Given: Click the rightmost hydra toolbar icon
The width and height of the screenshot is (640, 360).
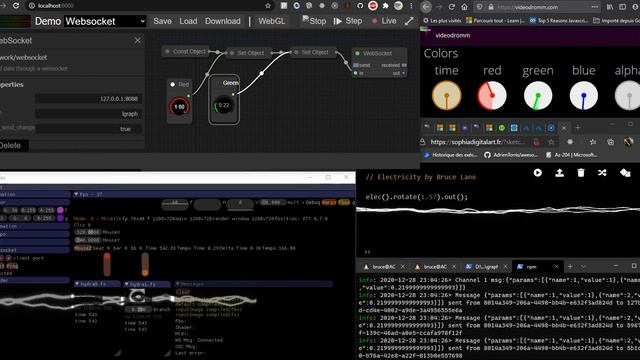Looking at the screenshot, I should [625, 173].
